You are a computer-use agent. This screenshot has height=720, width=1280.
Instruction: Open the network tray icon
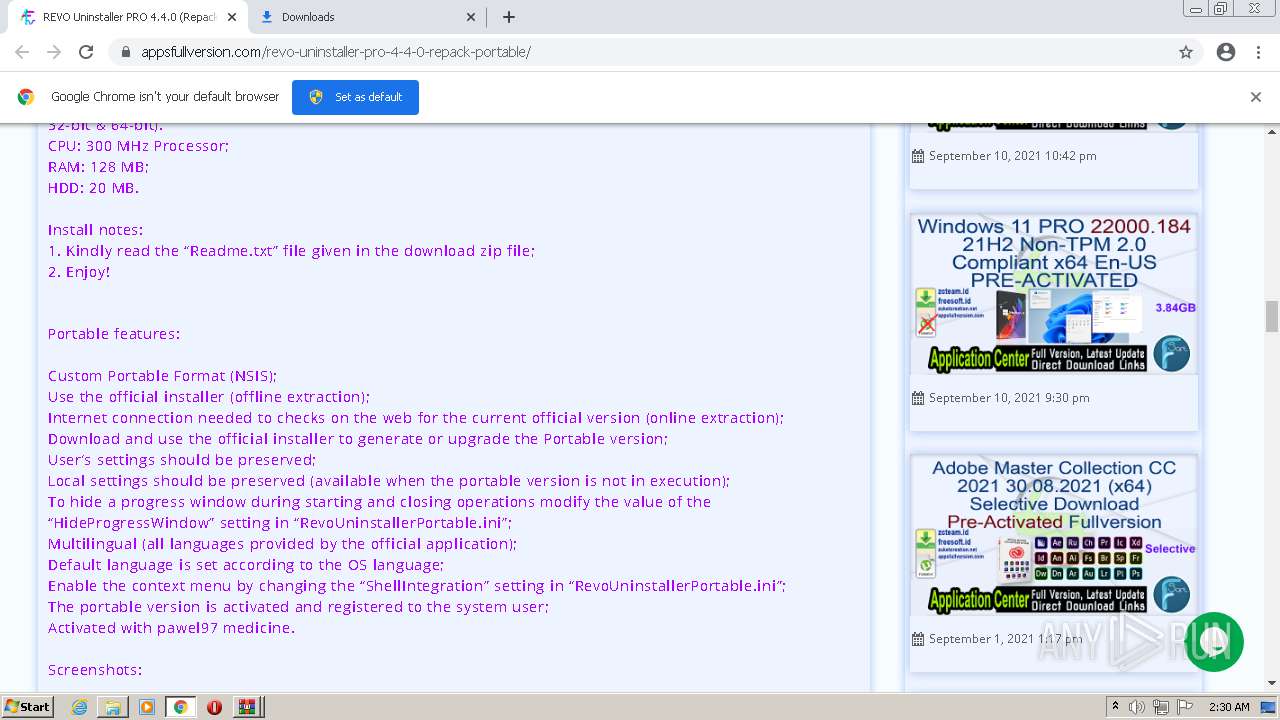point(1162,707)
